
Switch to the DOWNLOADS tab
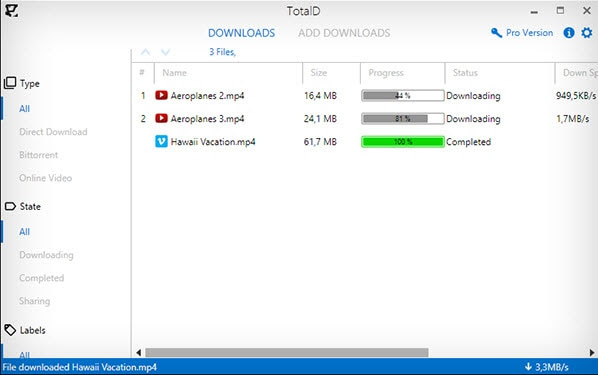pos(241,33)
